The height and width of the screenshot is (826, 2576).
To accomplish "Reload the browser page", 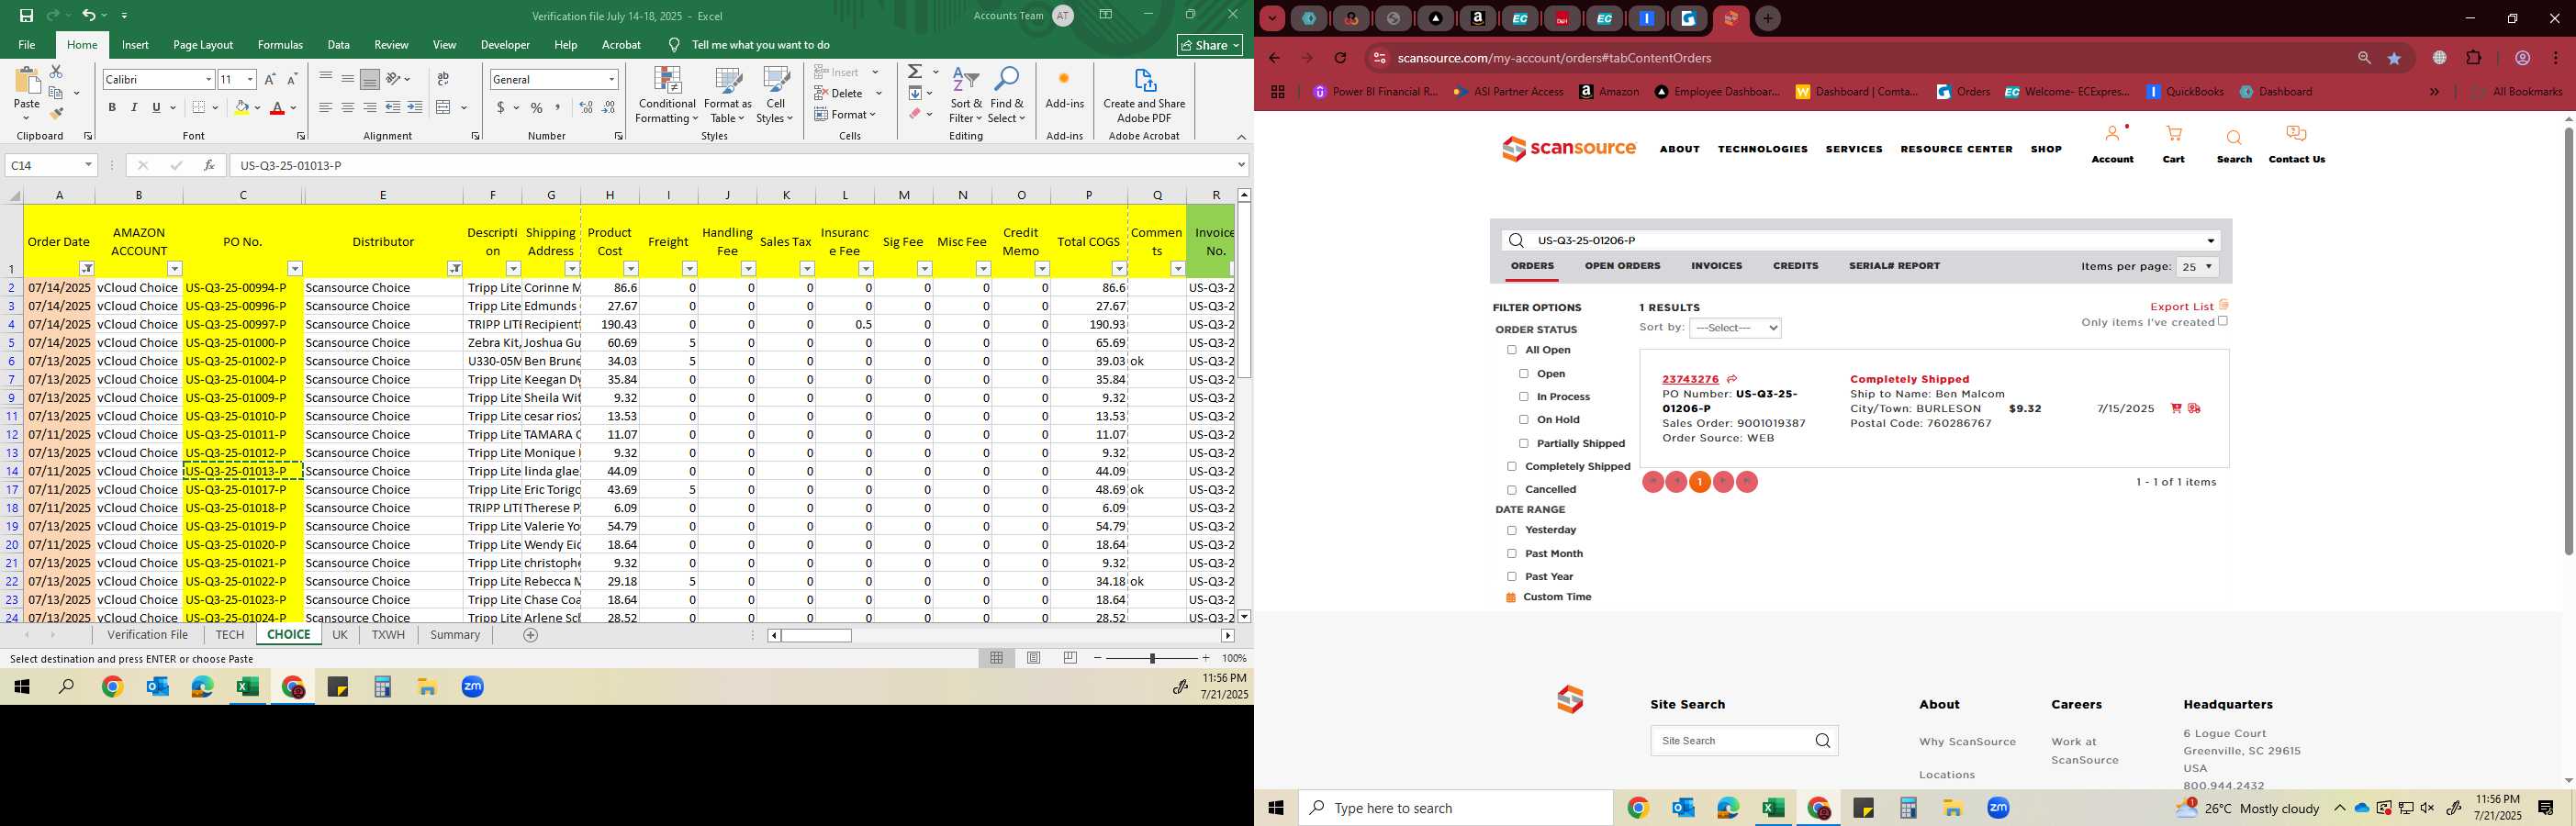I will coord(1341,58).
